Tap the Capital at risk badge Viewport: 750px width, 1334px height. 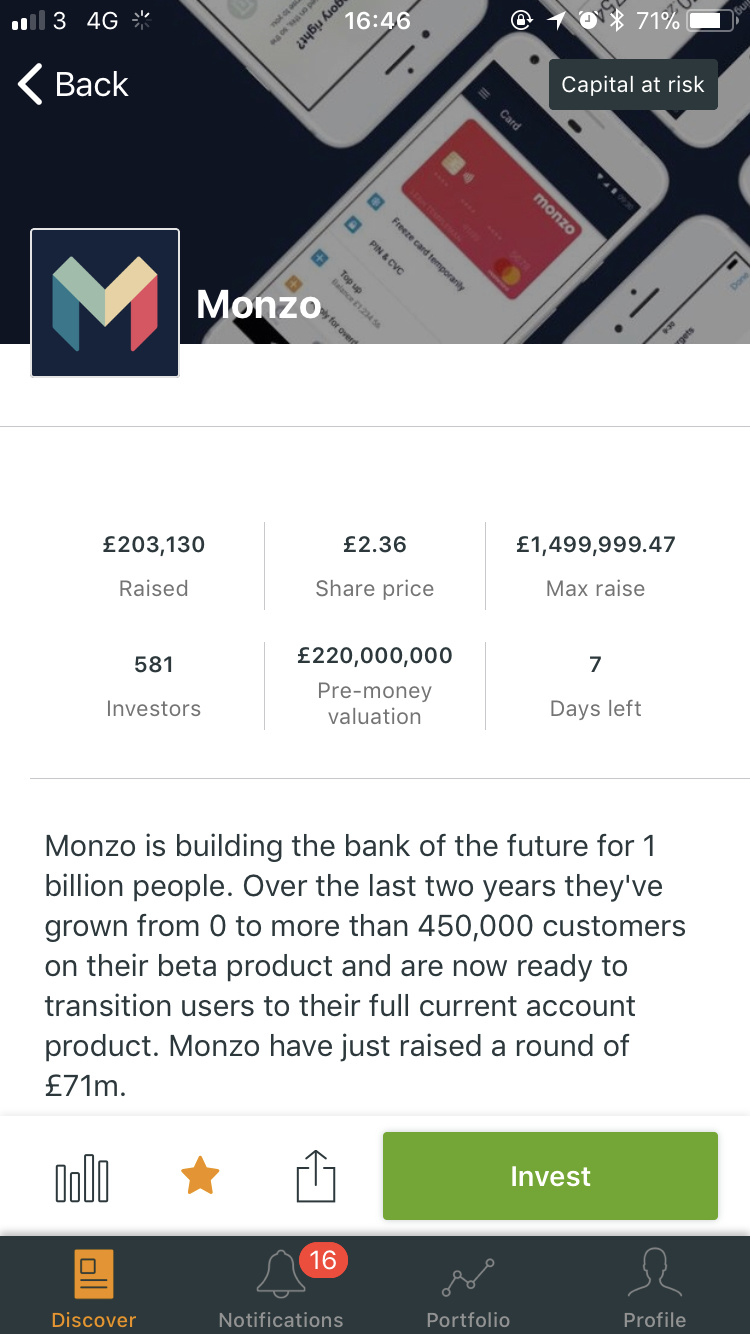633,85
